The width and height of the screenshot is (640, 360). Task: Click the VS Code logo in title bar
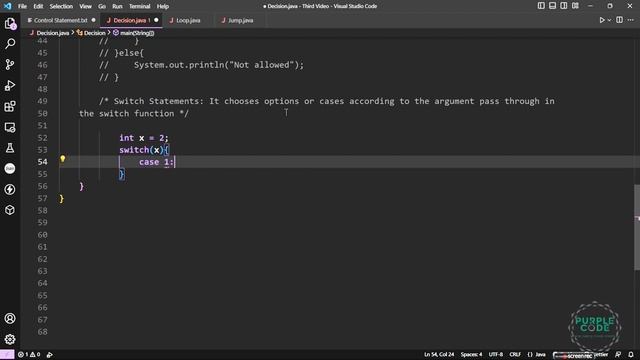7,6
